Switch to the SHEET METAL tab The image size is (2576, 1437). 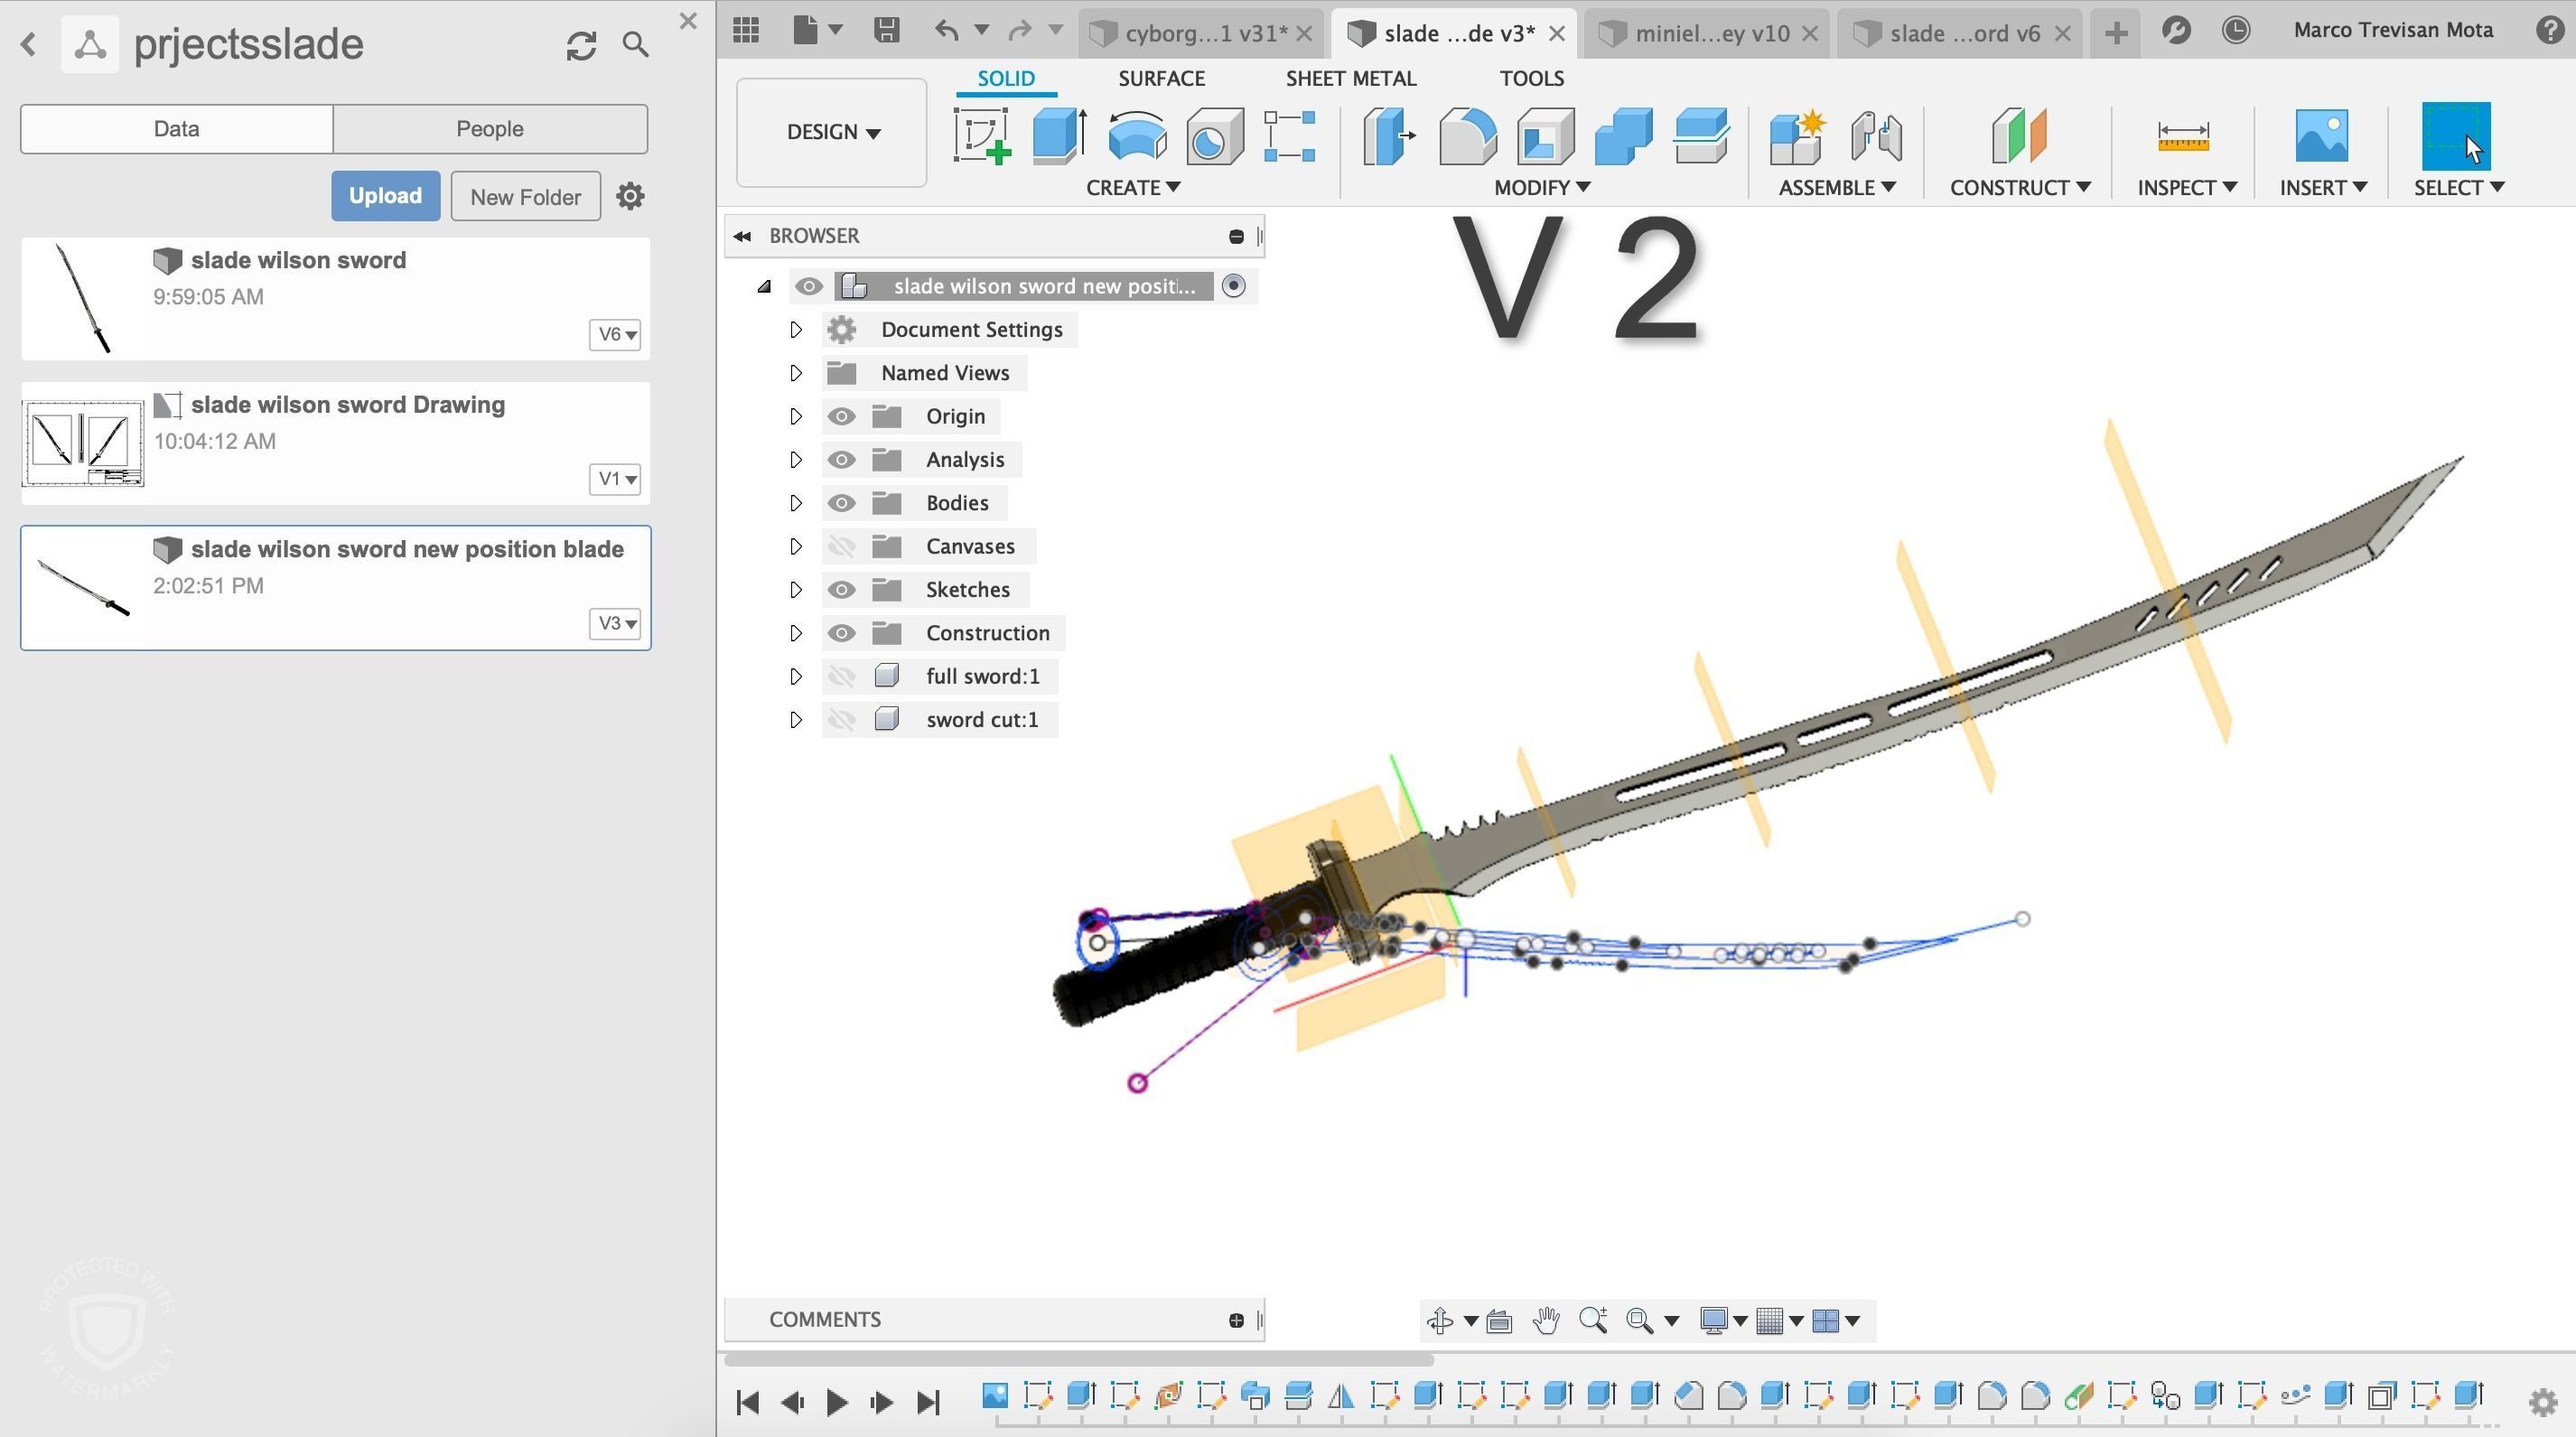[x=1350, y=78]
